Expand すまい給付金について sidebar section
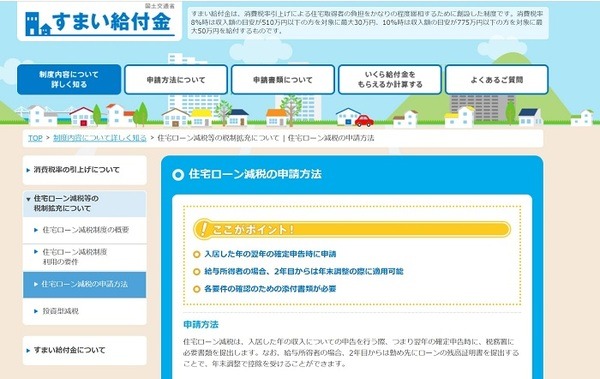The width and height of the screenshot is (600, 379). pos(85,350)
